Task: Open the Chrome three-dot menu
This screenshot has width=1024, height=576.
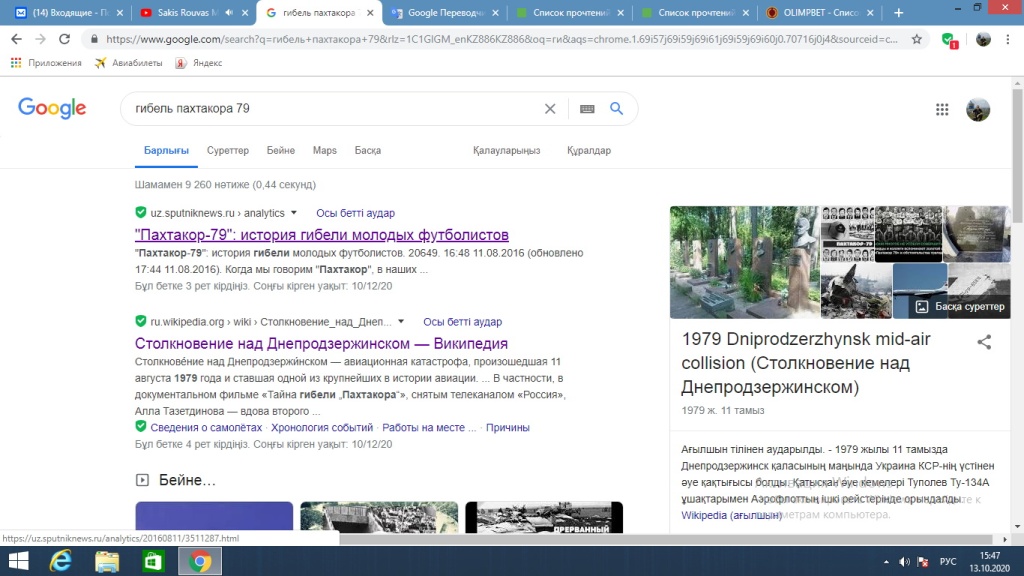Action: [x=1008, y=39]
